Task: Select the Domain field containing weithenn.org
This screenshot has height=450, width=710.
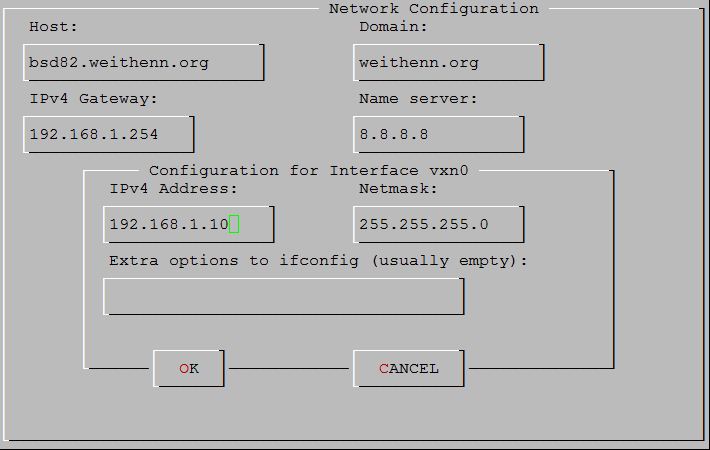Action: coord(449,62)
